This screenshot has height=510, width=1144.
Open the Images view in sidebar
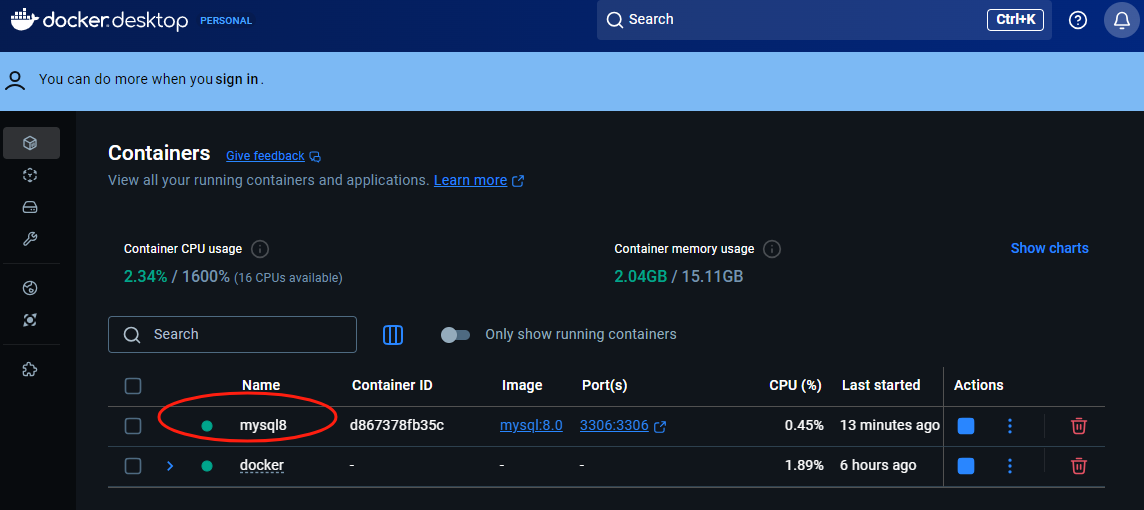pos(30,175)
